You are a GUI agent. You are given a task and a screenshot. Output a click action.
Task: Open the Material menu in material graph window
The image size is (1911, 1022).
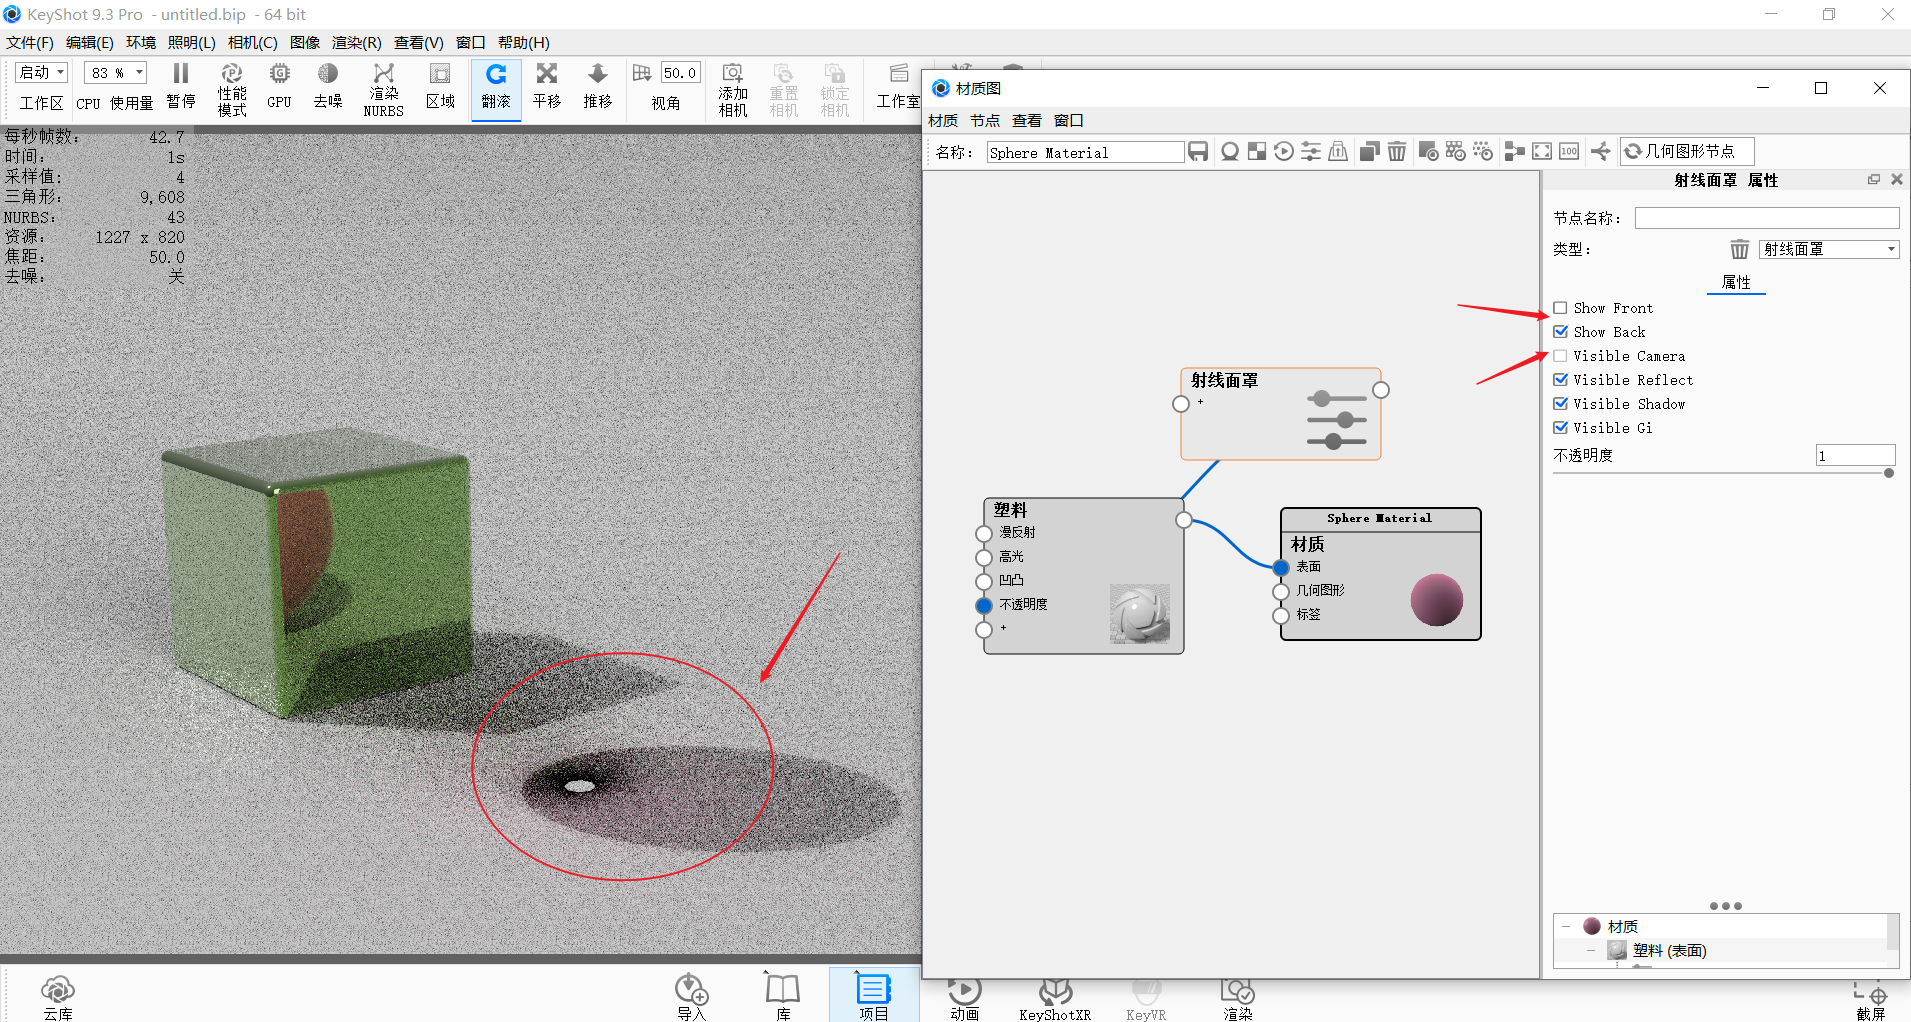coord(943,120)
